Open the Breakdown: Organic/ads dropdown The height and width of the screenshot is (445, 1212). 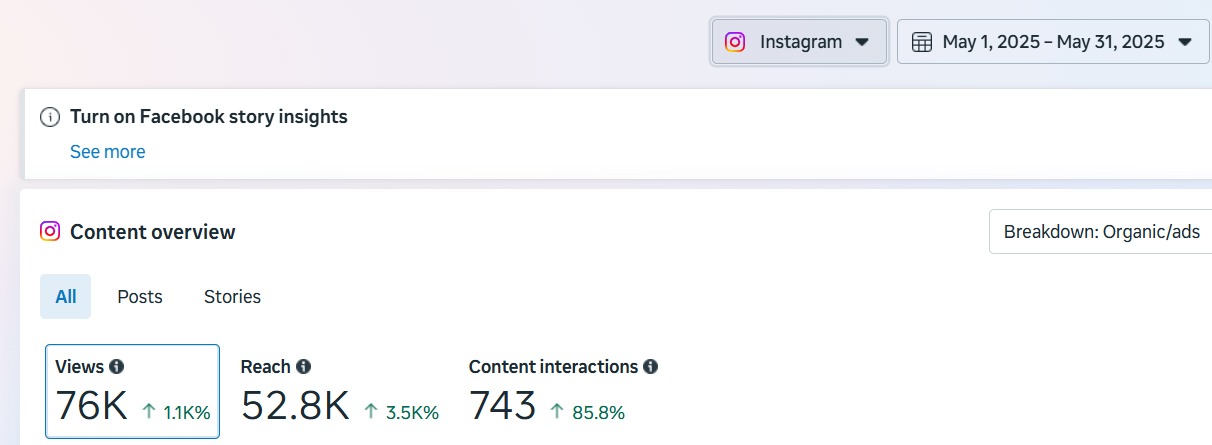tap(1100, 232)
